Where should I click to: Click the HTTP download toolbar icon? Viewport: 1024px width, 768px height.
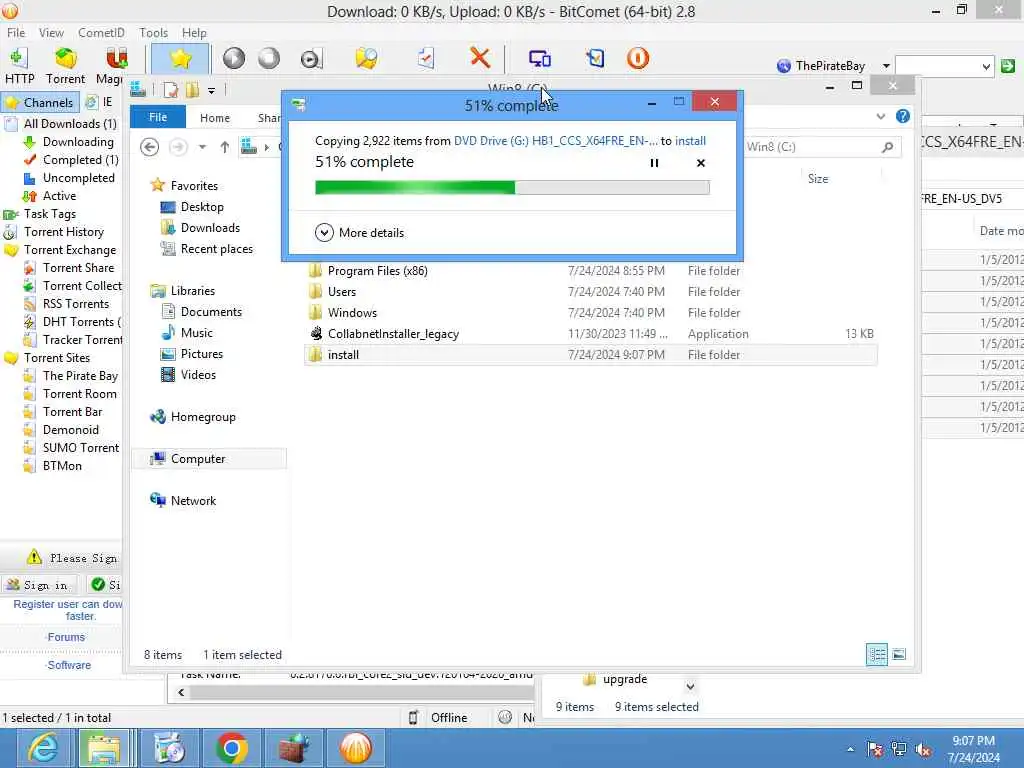(19, 59)
